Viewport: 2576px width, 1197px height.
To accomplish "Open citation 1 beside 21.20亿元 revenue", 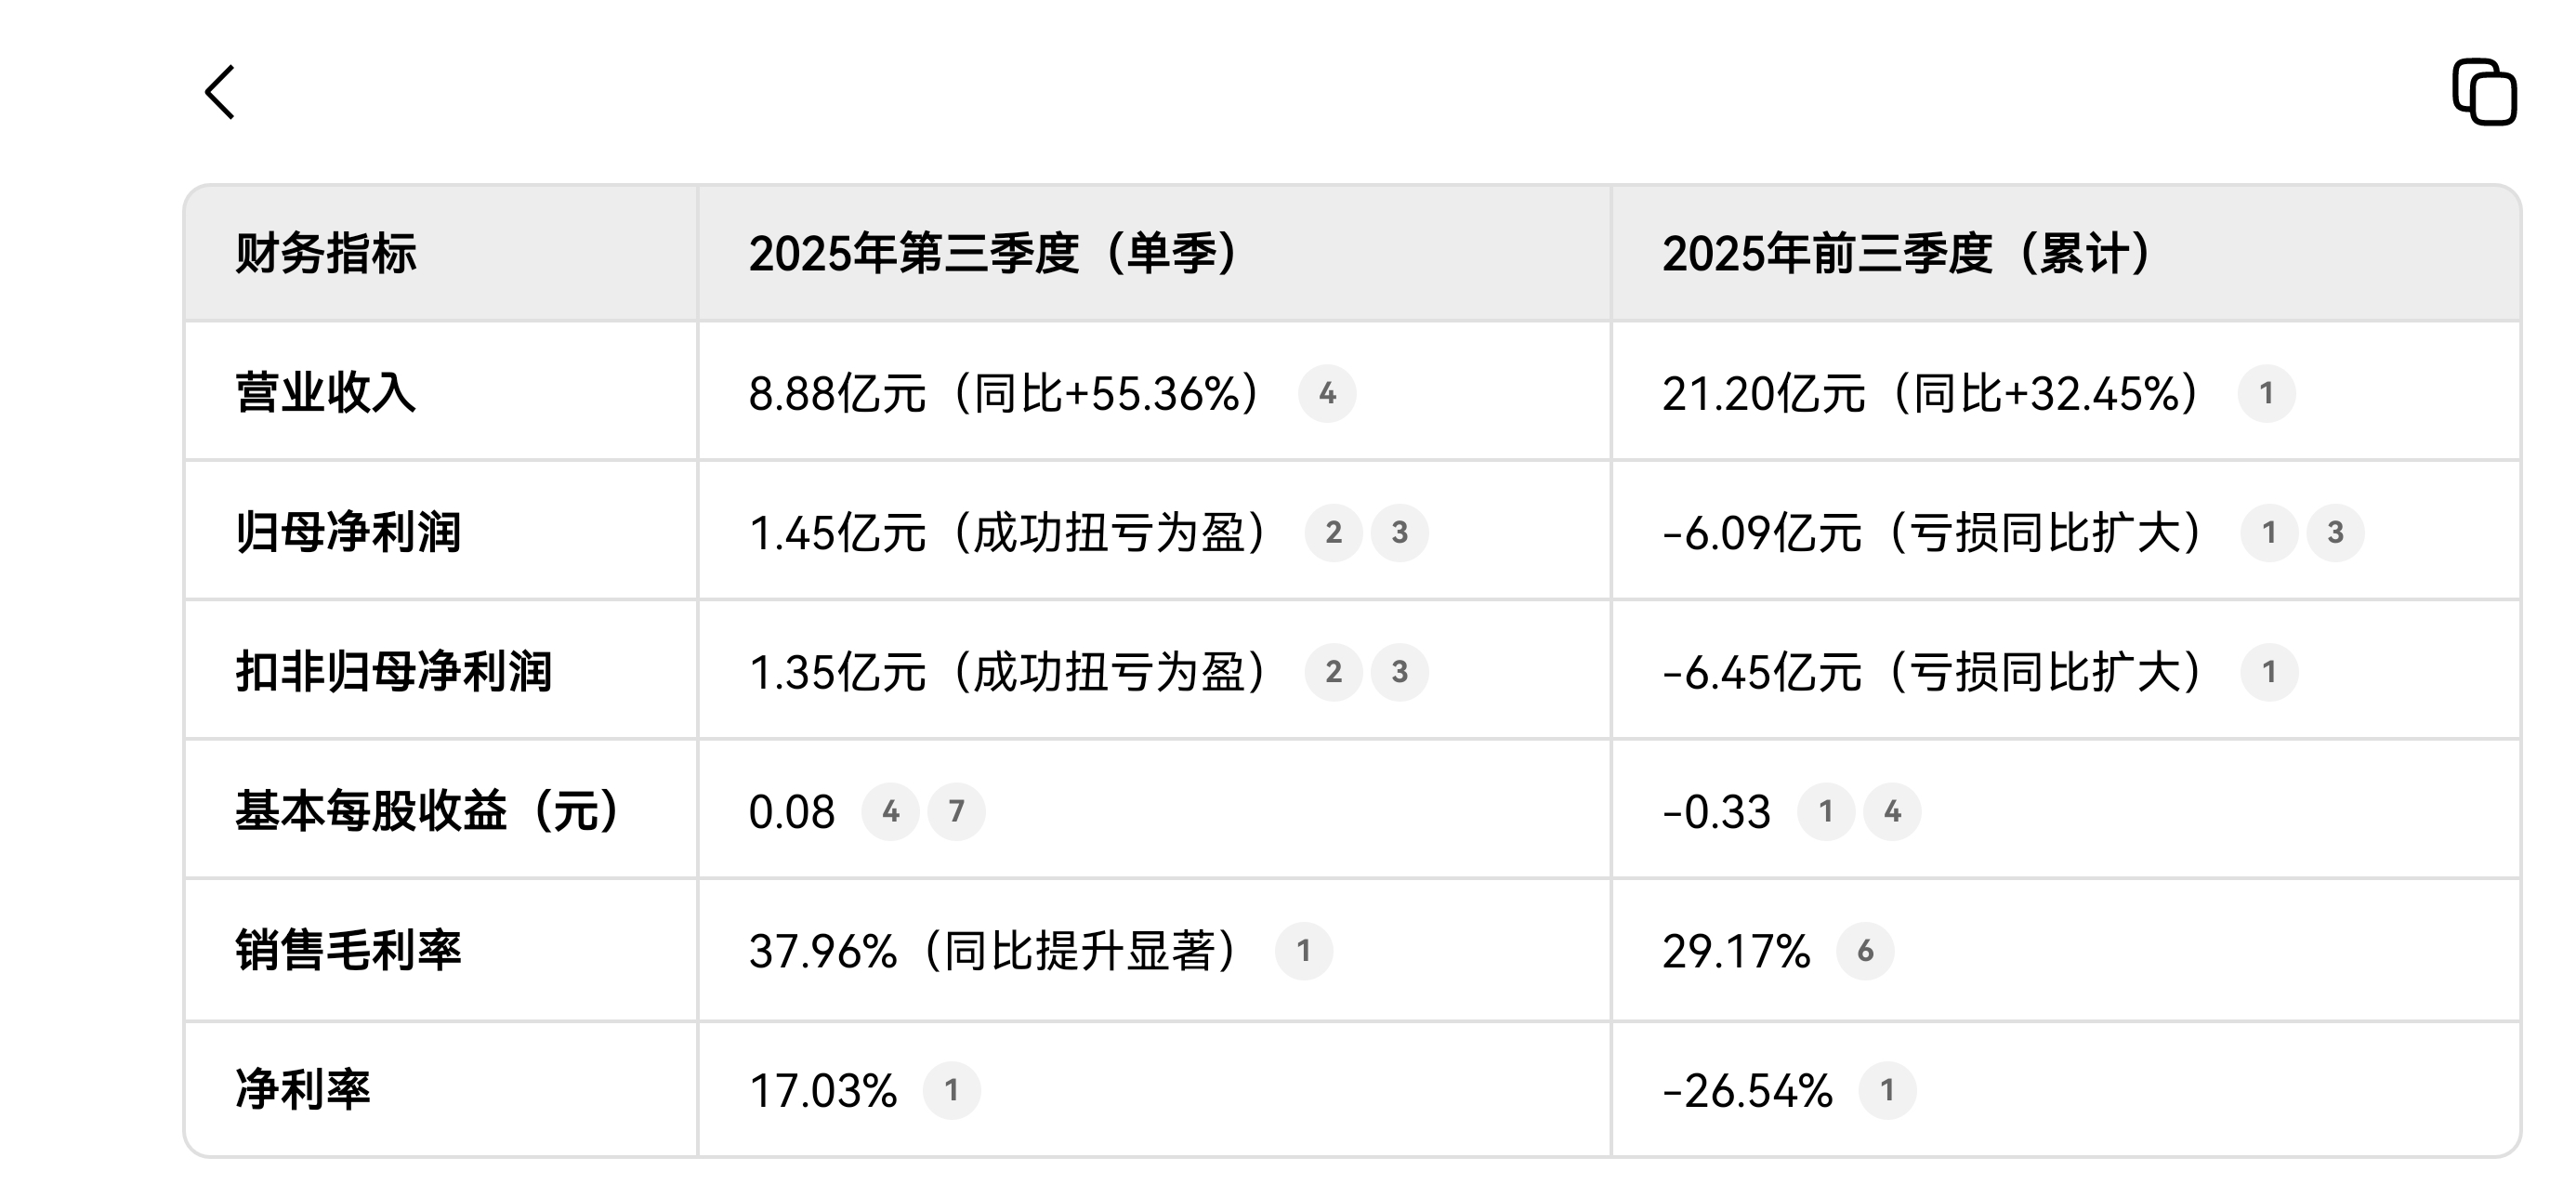I will tap(2266, 394).
